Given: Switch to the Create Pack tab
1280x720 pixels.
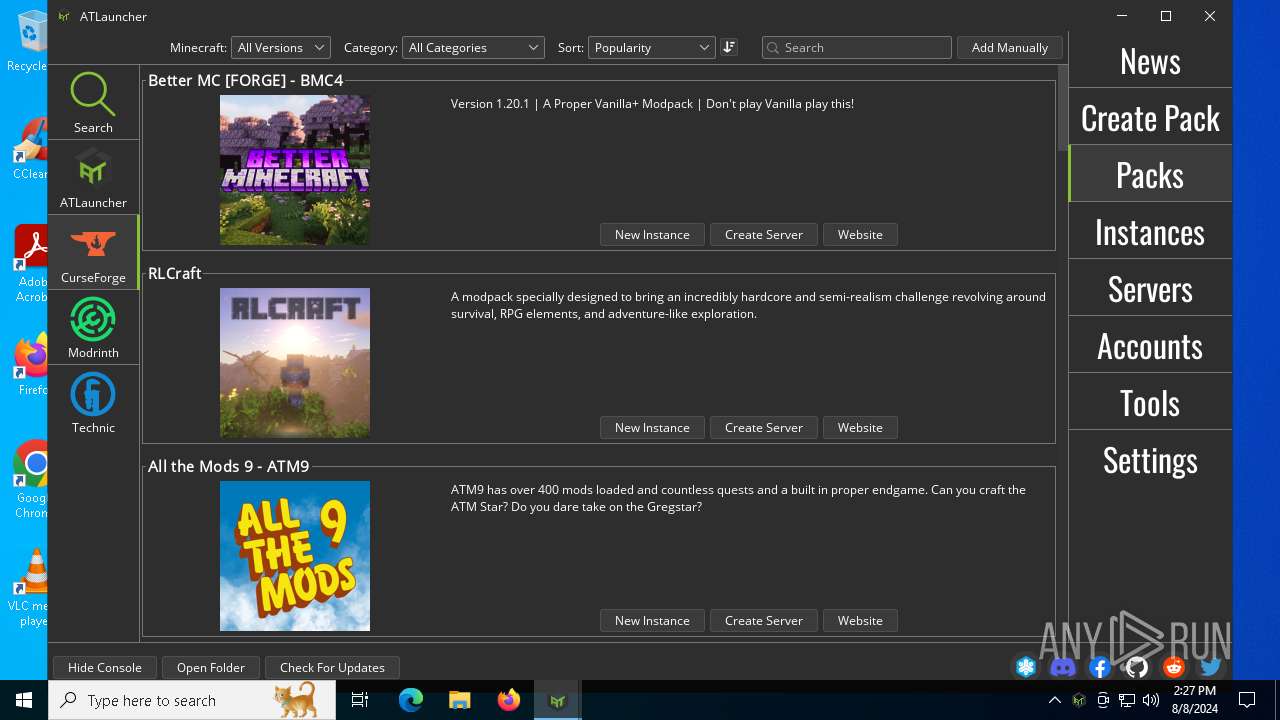Looking at the screenshot, I should 1150,118.
